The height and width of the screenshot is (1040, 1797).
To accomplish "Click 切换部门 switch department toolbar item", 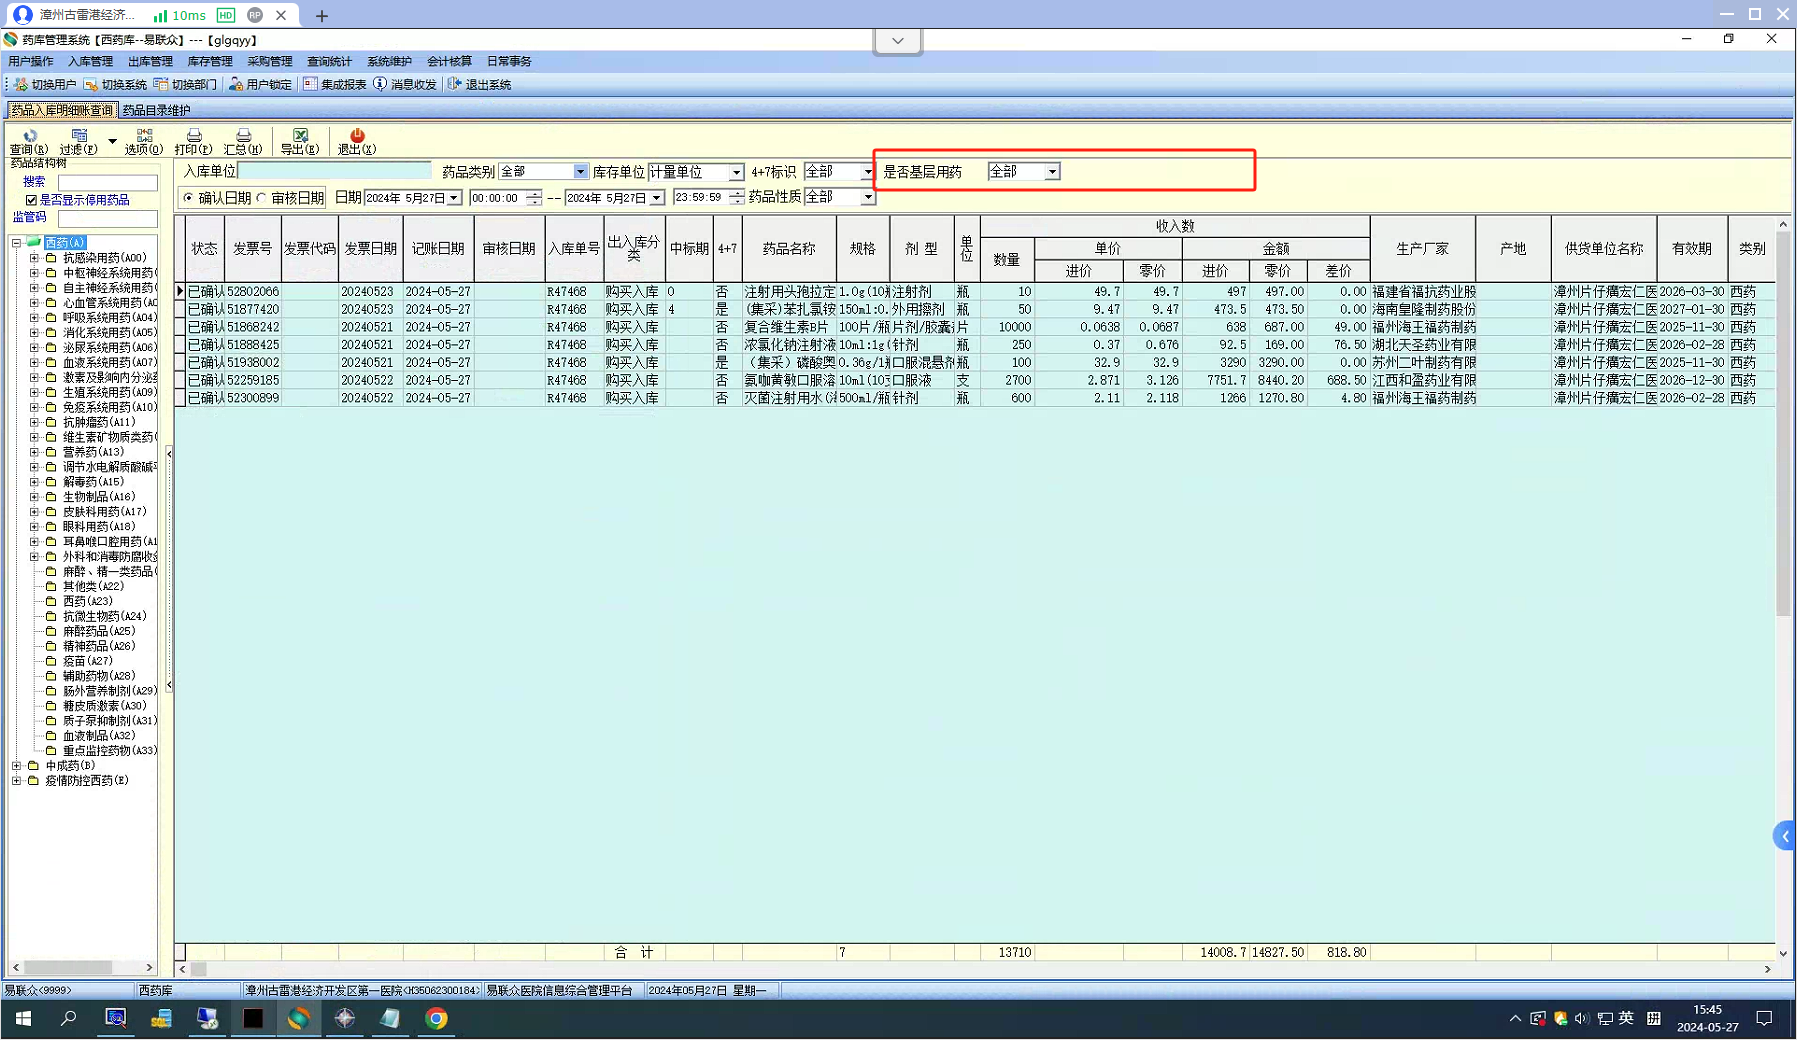I will [185, 85].
